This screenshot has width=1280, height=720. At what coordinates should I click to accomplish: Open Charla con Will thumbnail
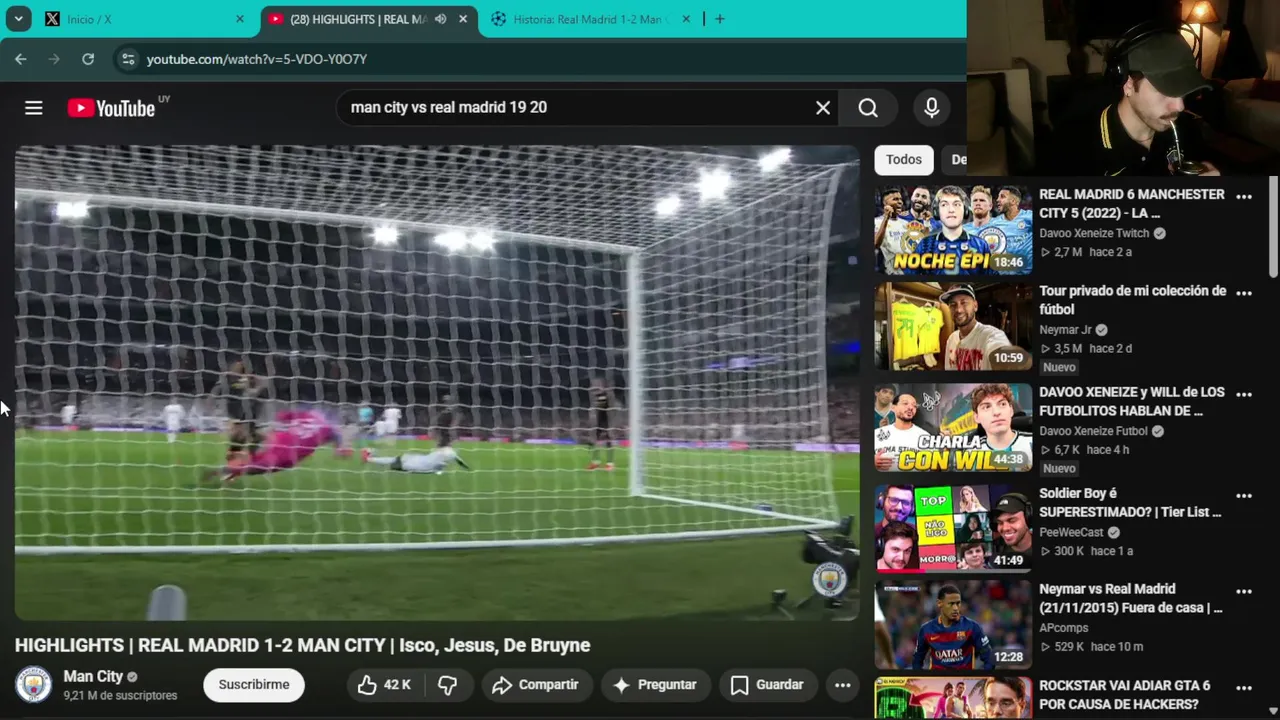[953, 427]
